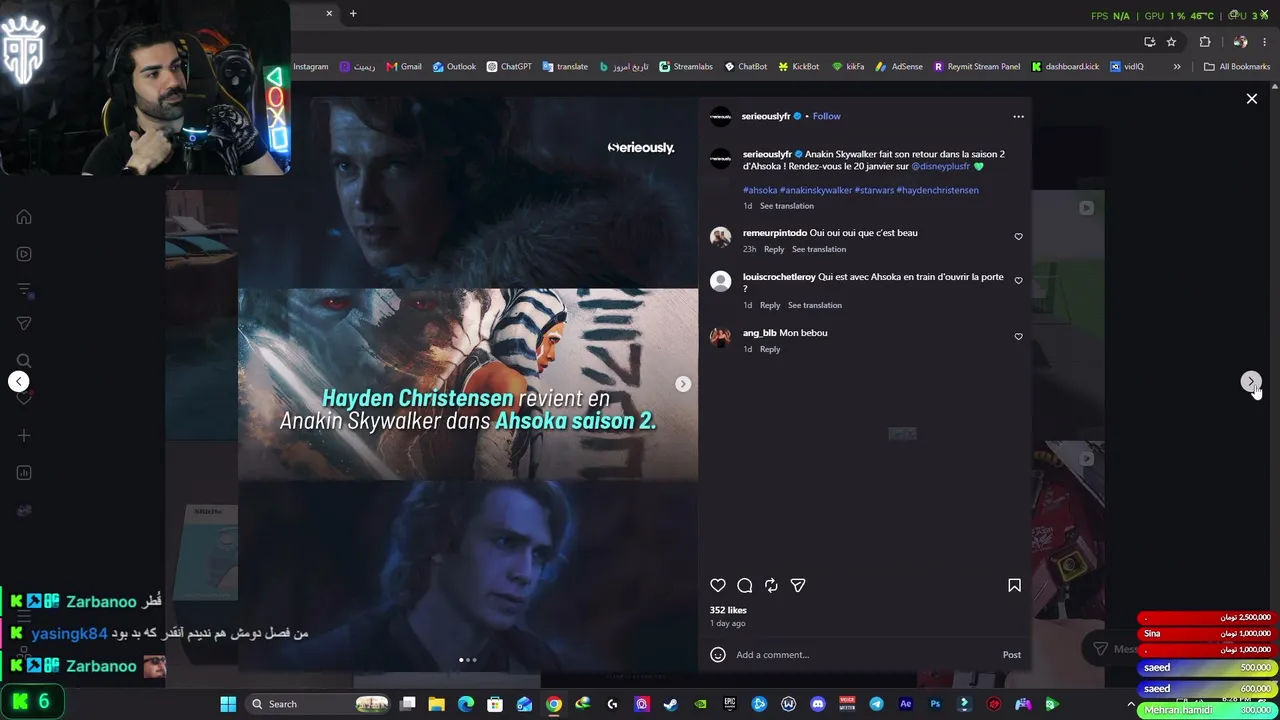Viewport: 1280px width, 720px height.
Task: Reply to remeurpintodo's comment
Action: coord(774,249)
